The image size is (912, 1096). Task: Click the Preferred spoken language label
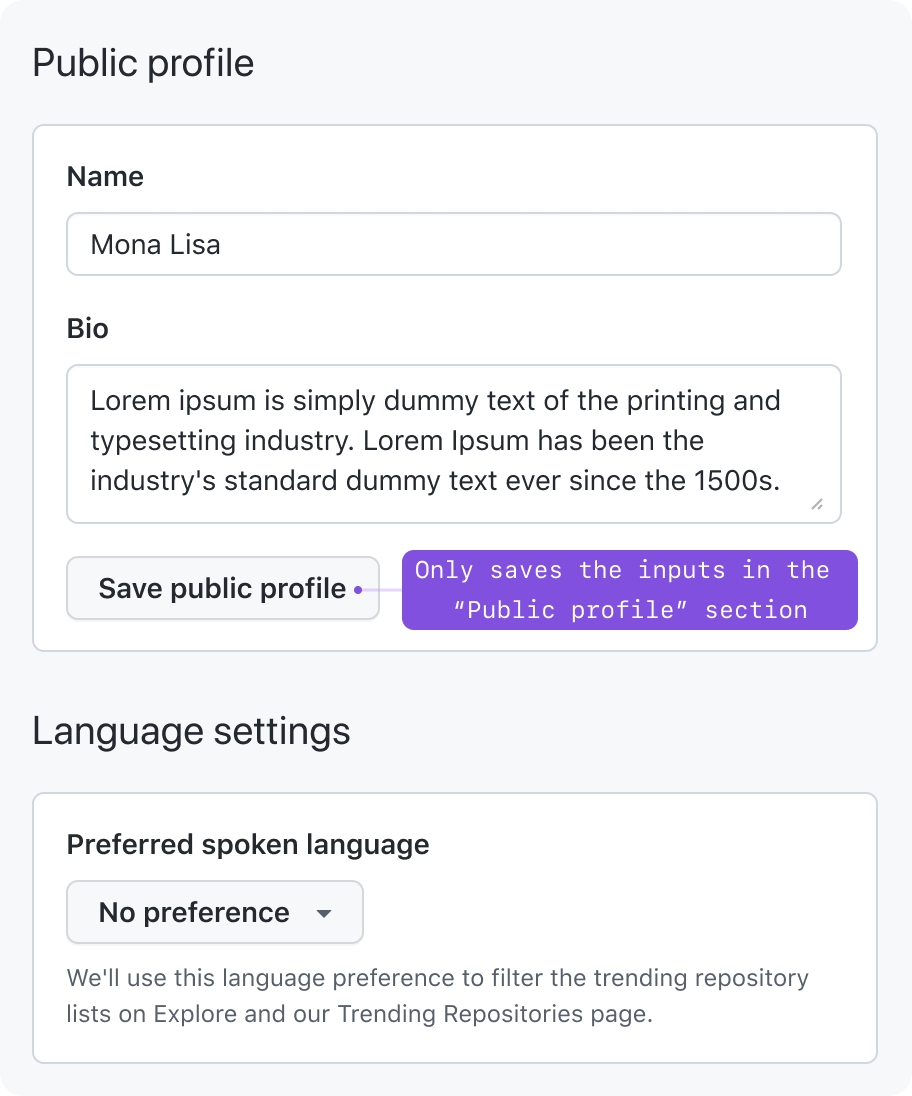tap(247, 844)
